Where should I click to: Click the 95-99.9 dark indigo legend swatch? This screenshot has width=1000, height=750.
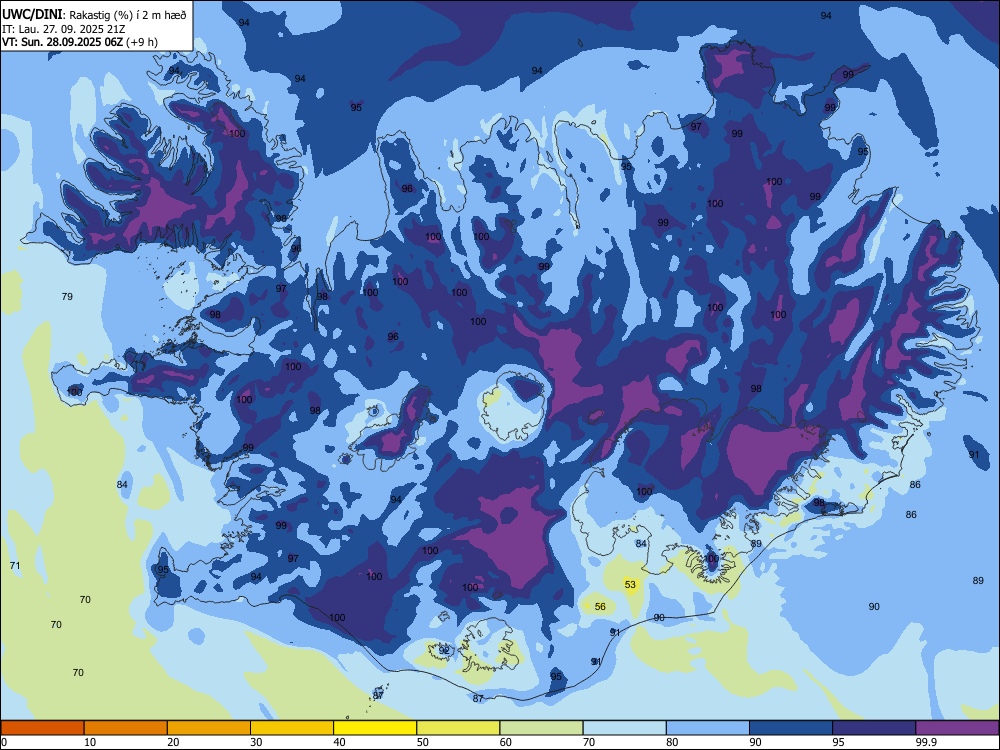click(874, 728)
